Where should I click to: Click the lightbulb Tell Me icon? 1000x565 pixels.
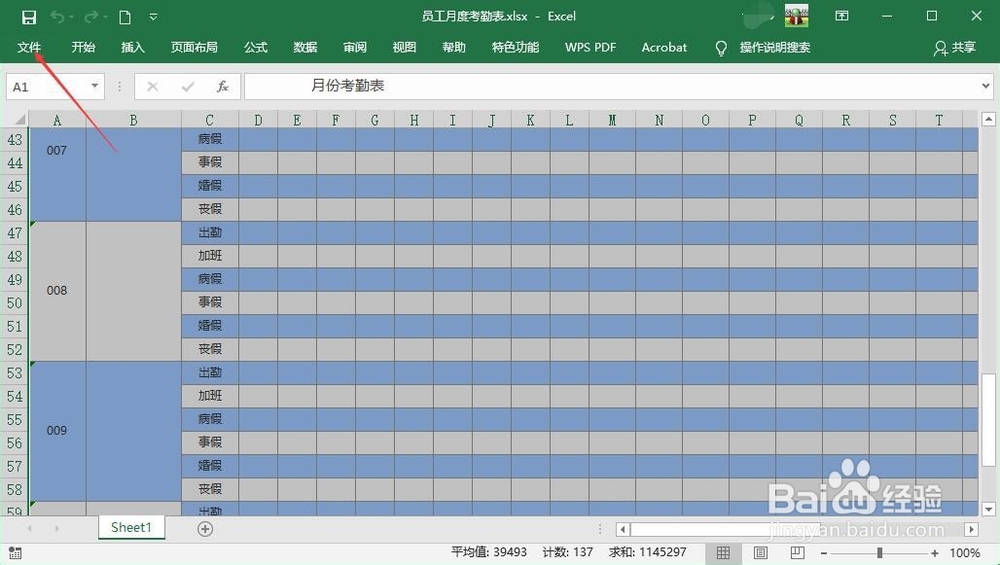[721, 48]
